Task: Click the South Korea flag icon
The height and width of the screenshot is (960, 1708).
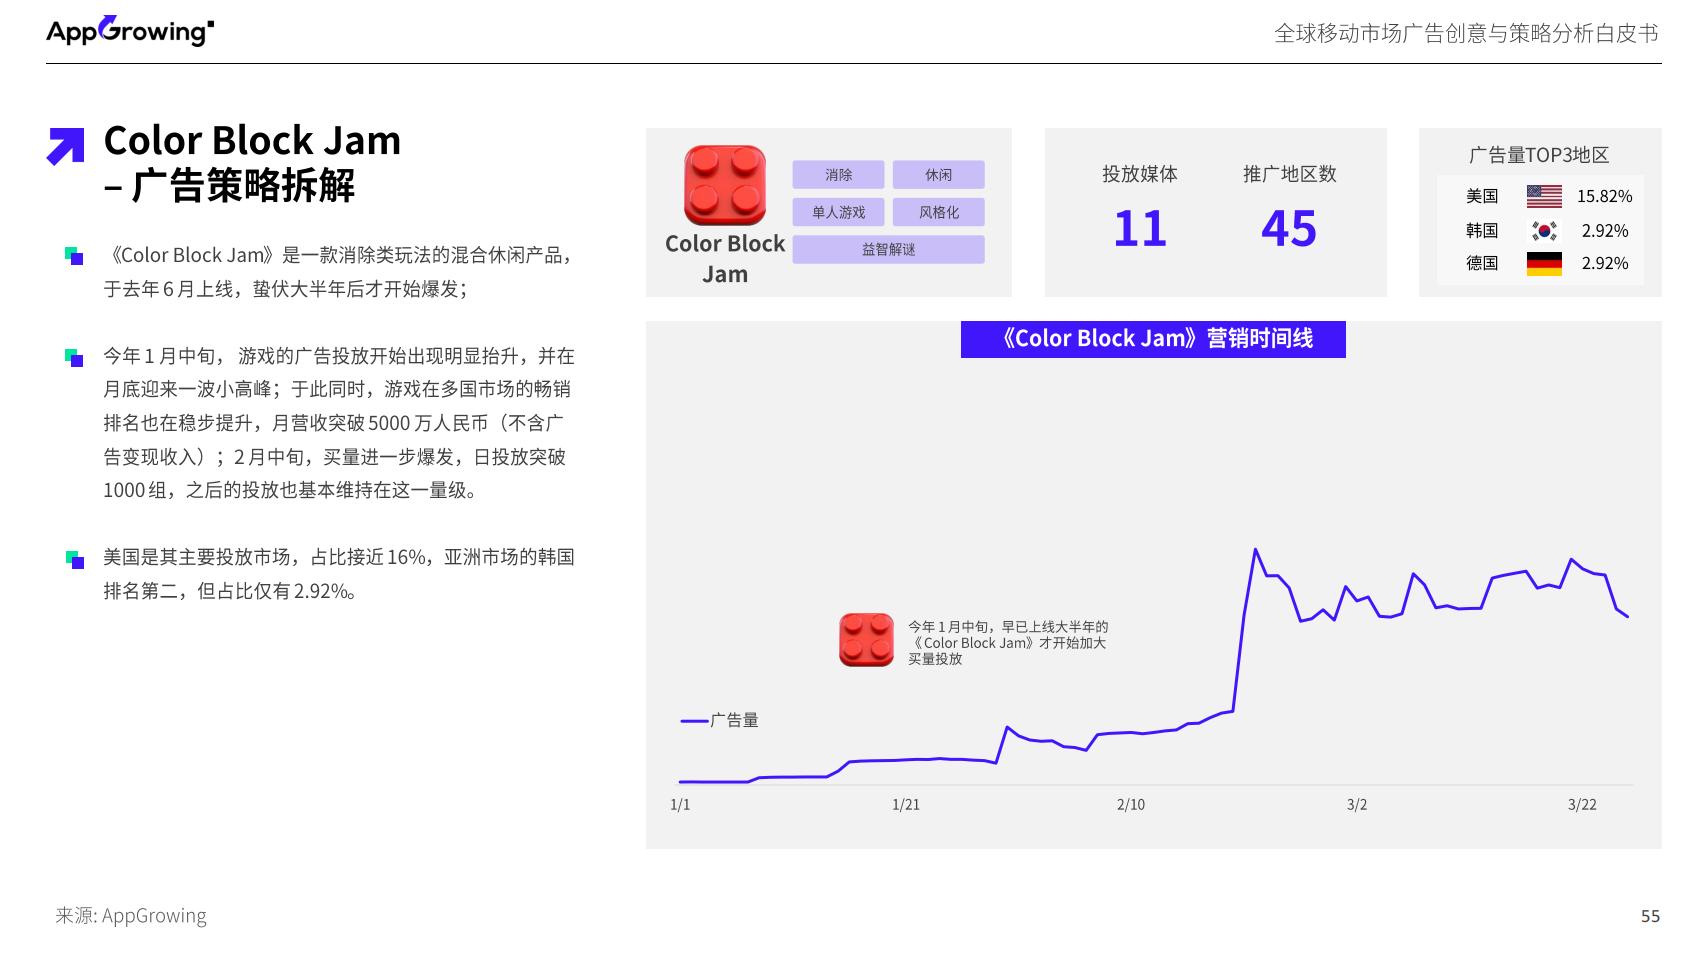Action: 1544,231
